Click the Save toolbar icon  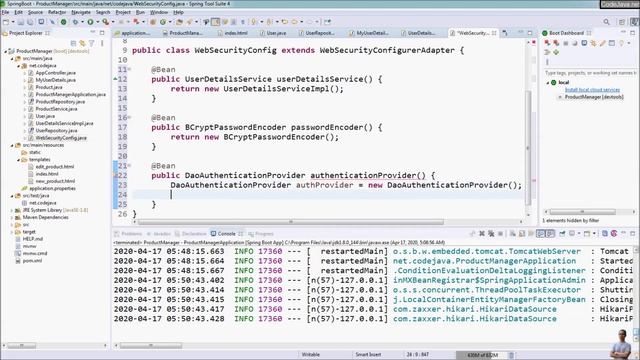(x=20, y=22)
